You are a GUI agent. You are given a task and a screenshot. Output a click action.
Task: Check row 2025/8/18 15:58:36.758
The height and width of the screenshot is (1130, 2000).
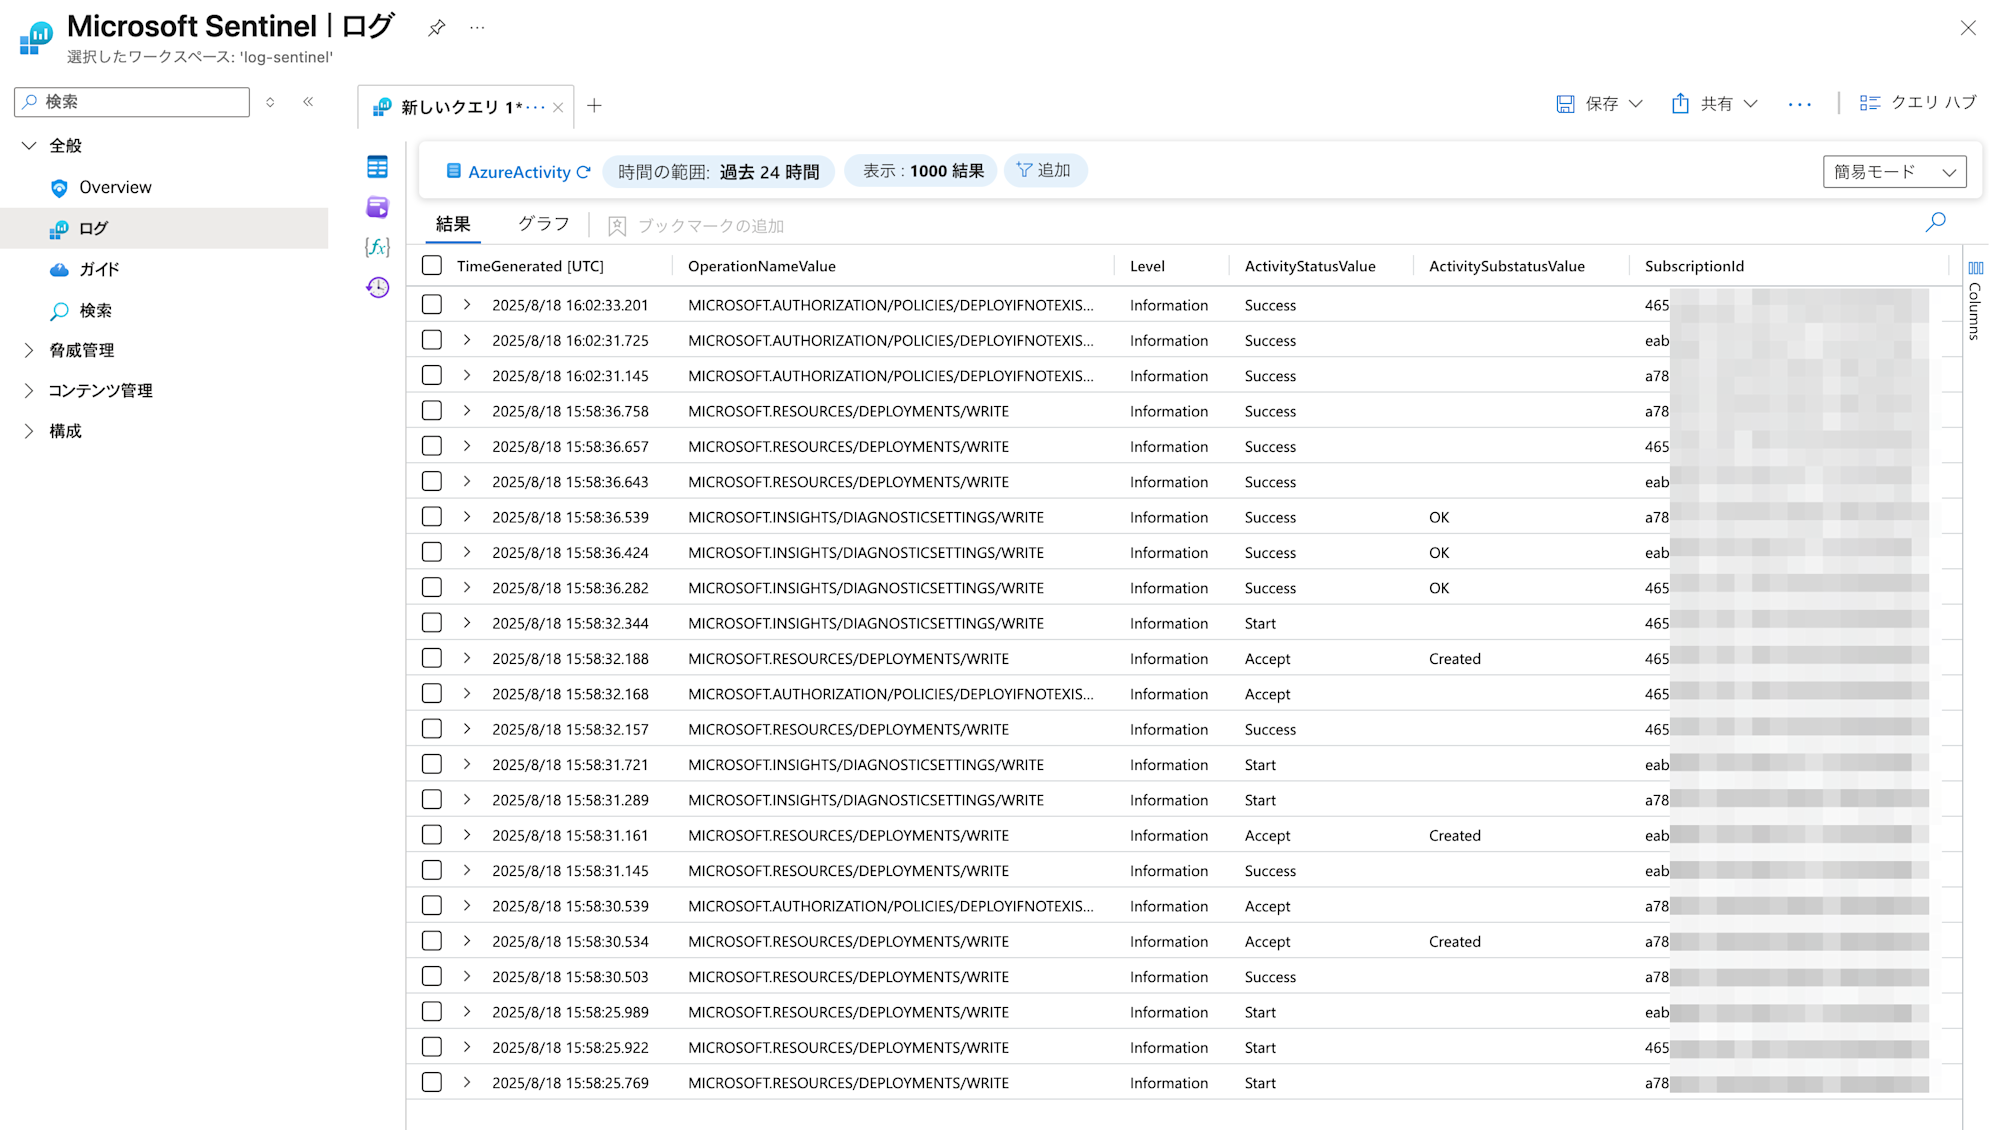pos(432,411)
